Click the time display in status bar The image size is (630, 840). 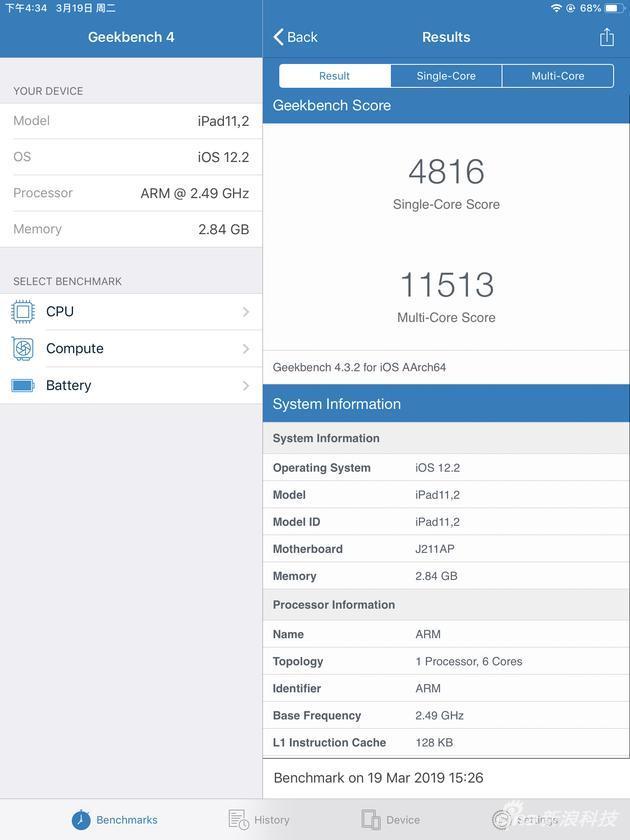tap(26, 8)
